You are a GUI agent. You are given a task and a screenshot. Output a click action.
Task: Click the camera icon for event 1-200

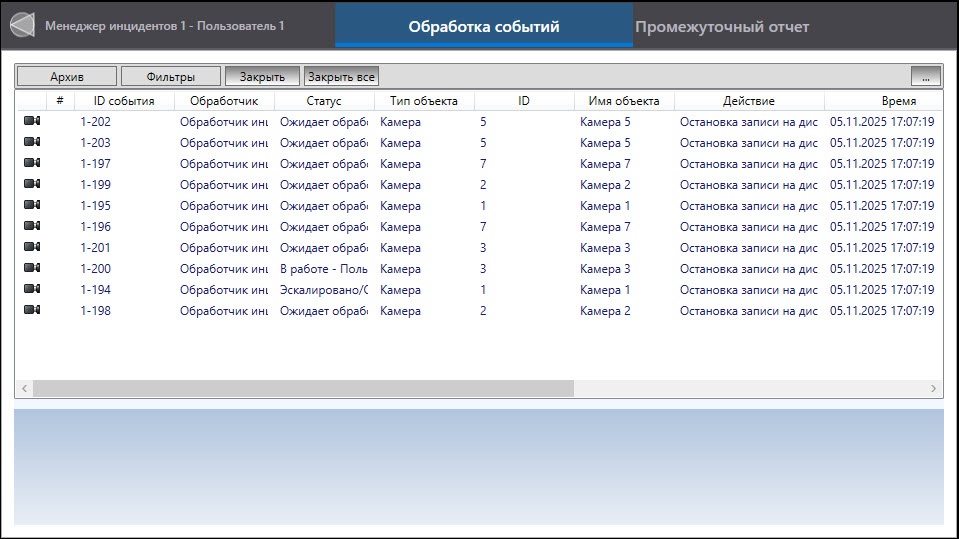32,269
